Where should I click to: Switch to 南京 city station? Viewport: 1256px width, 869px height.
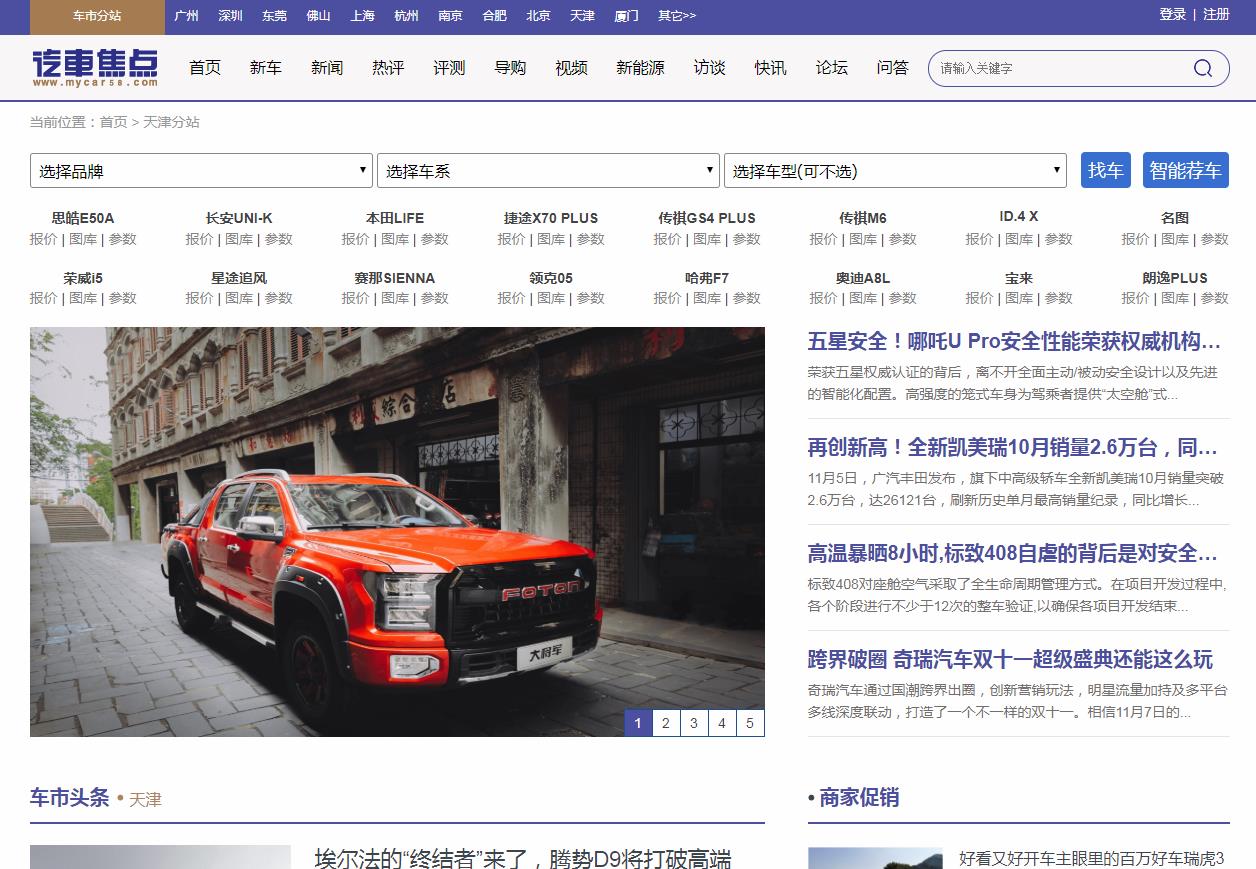point(450,16)
